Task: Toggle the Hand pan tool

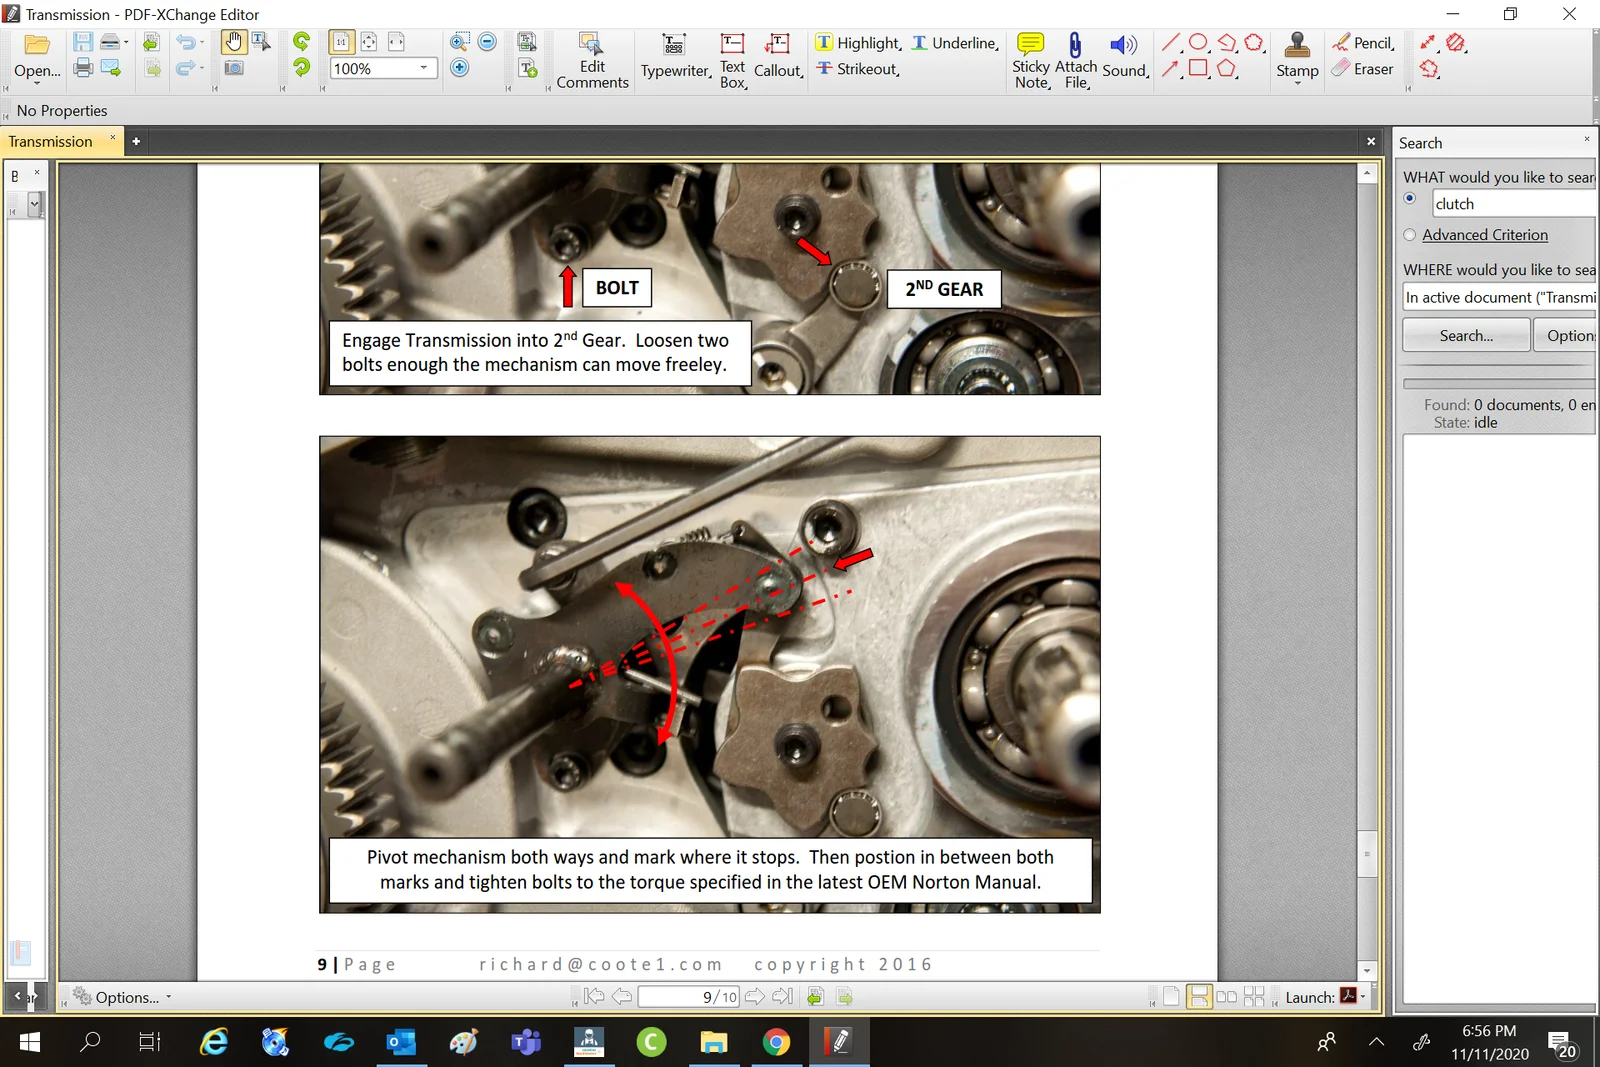Action: [x=234, y=41]
